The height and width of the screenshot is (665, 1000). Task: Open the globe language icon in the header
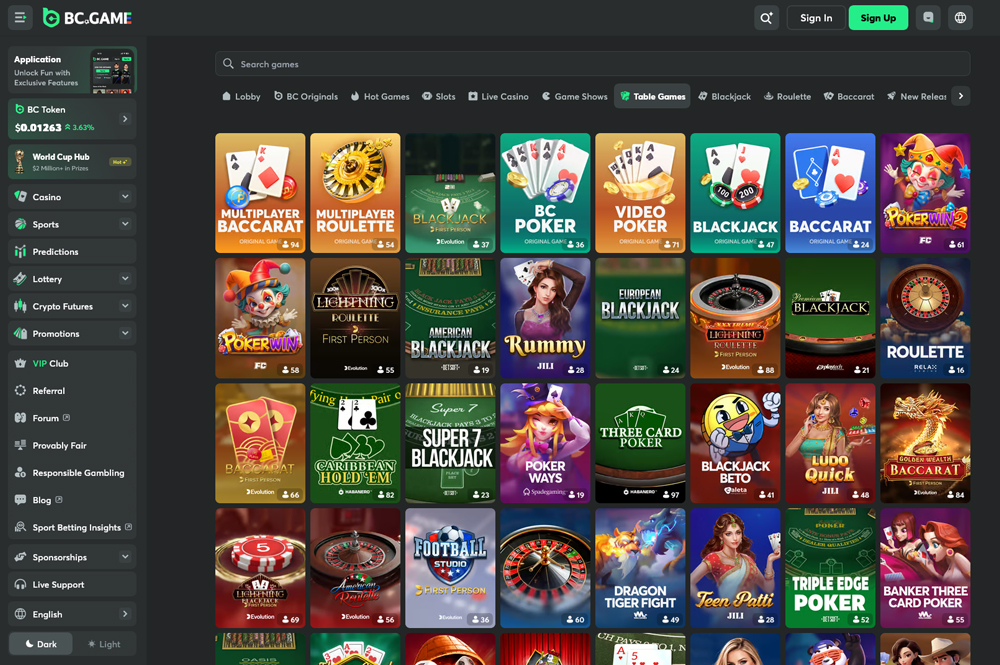(x=960, y=18)
